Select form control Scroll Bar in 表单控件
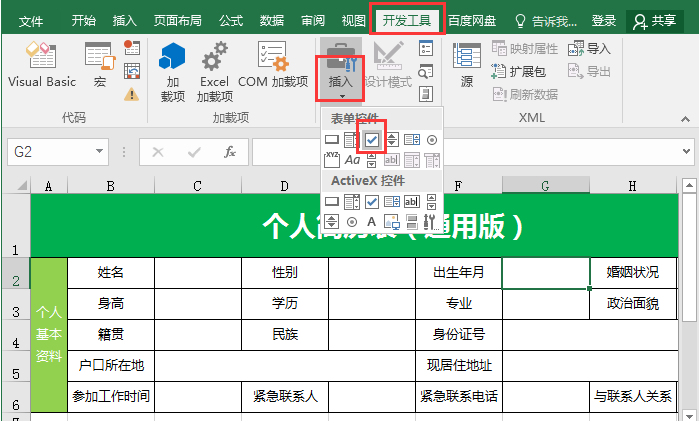The width and height of the screenshot is (699, 421). (x=371, y=160)
